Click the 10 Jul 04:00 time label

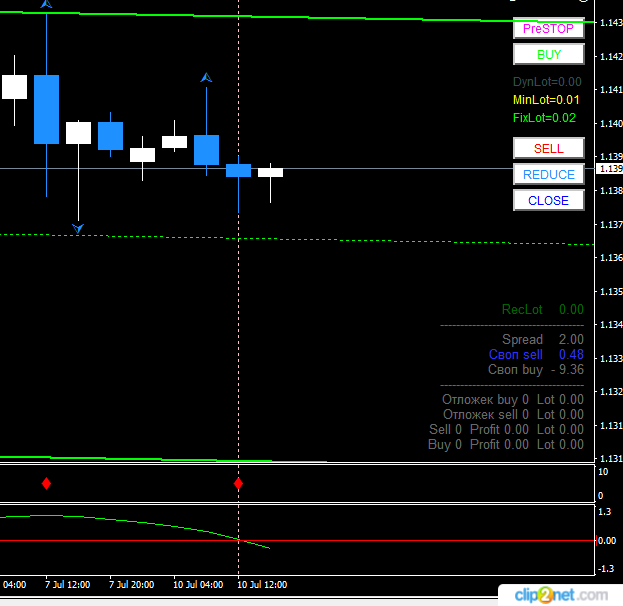pyautogui.click(x=198, y=585)
